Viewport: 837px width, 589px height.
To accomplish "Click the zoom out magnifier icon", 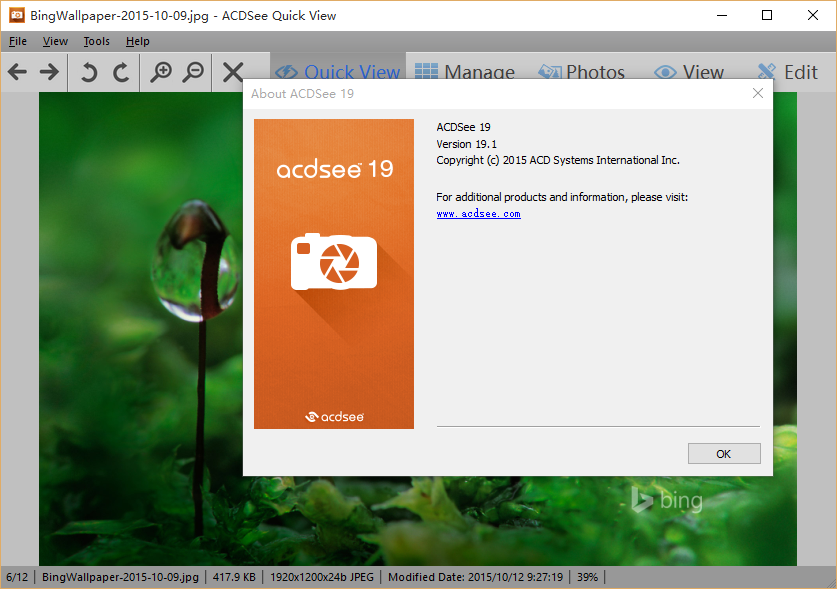I will 193,72.
